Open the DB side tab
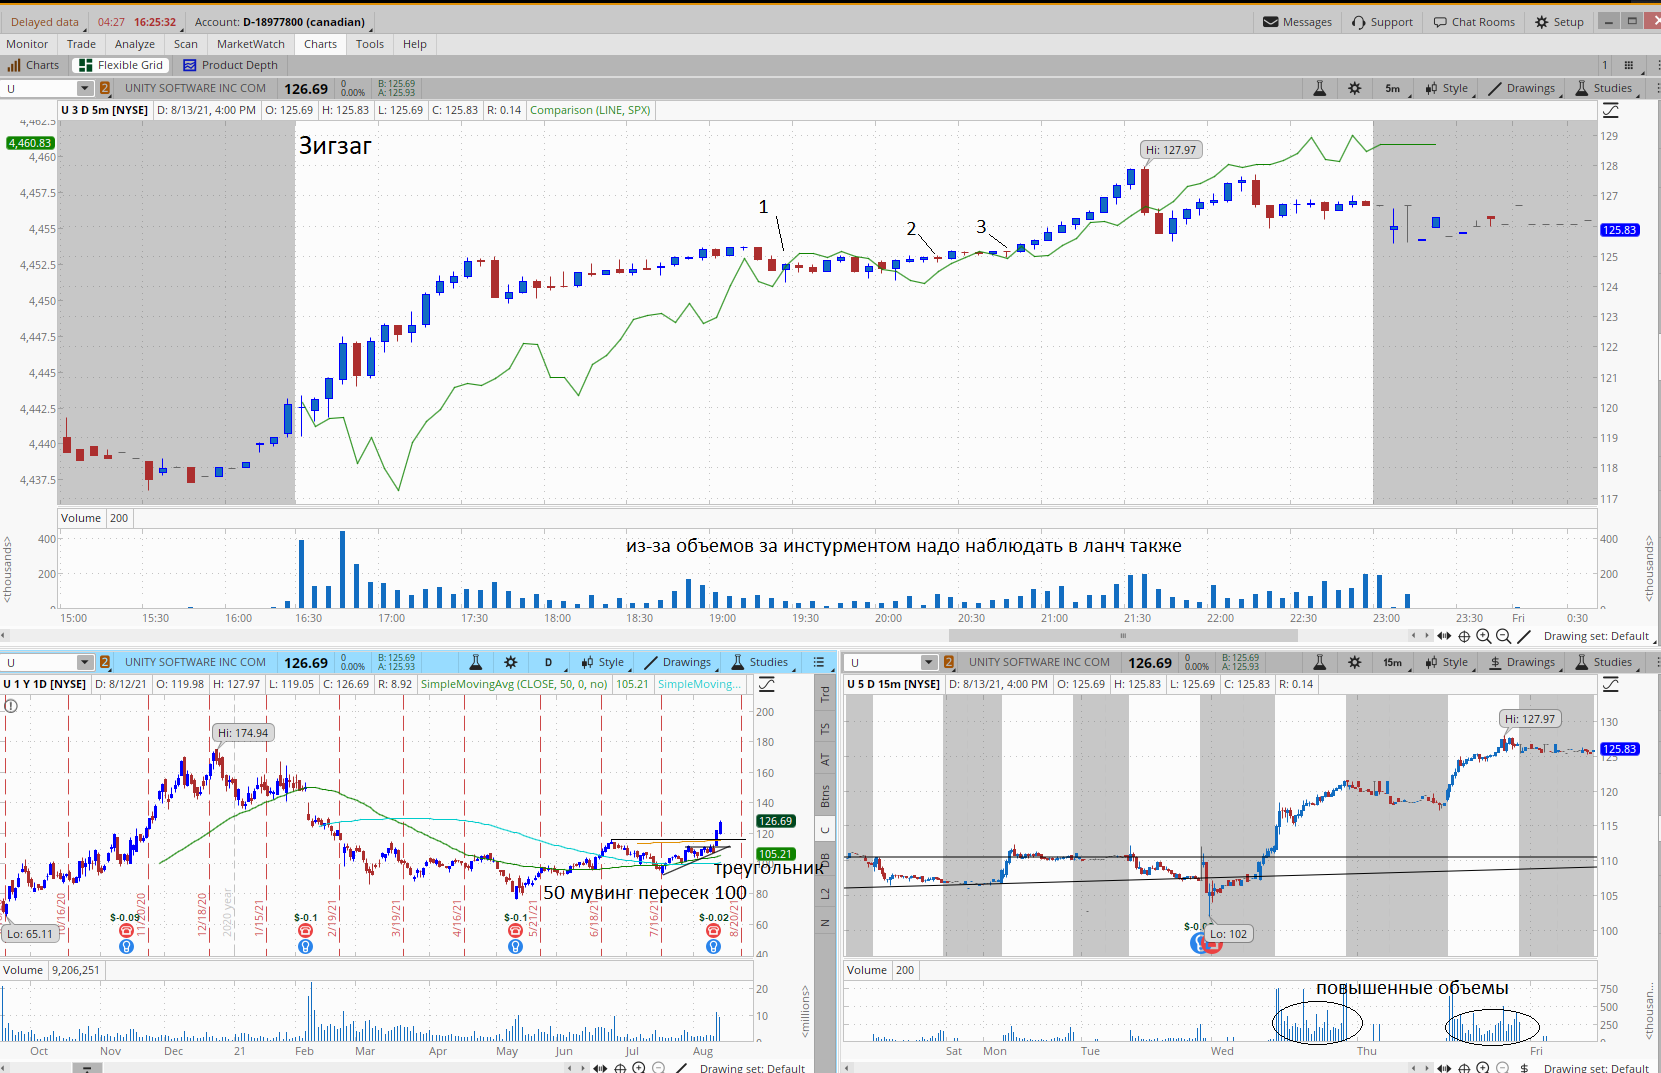The image size is (1661, 1073). 826,860
